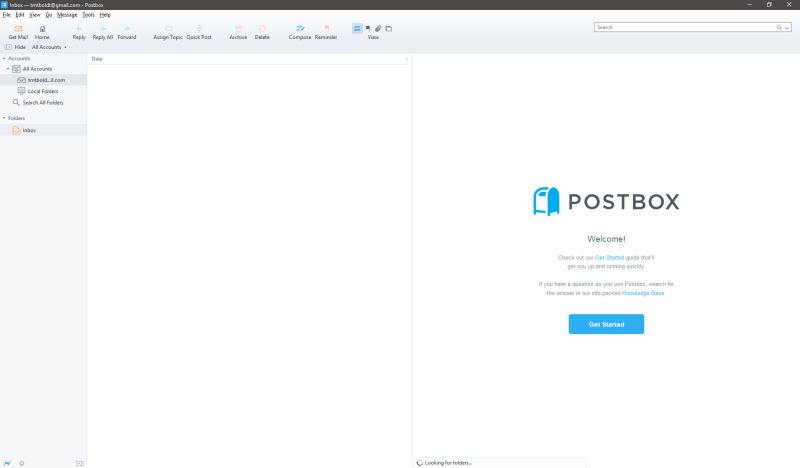The width and height of the screenshot is (800, 468).
Task: Click the Get Mail toolbar icon
Action: click(x=18, y=29)
